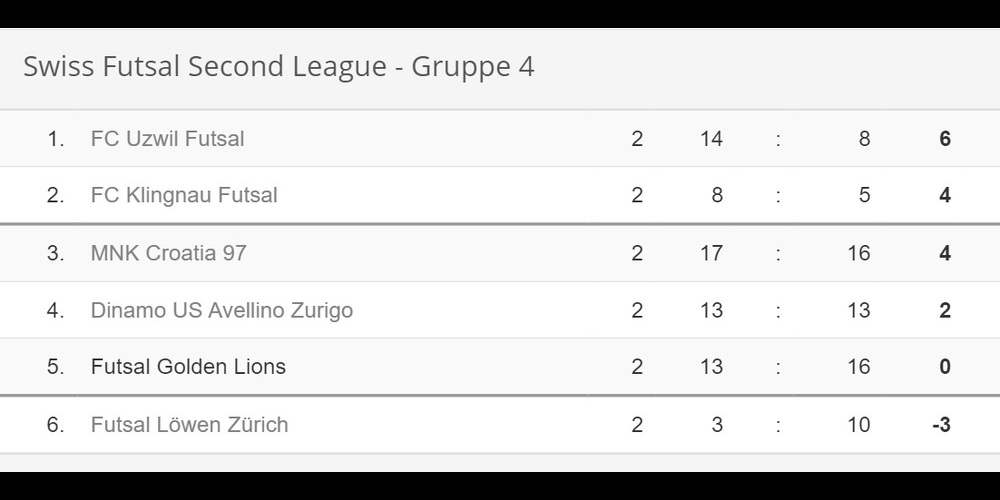1000x500 pixels.
Task: Click rank number 6. in the table
Action: click(x=55, y=424)
